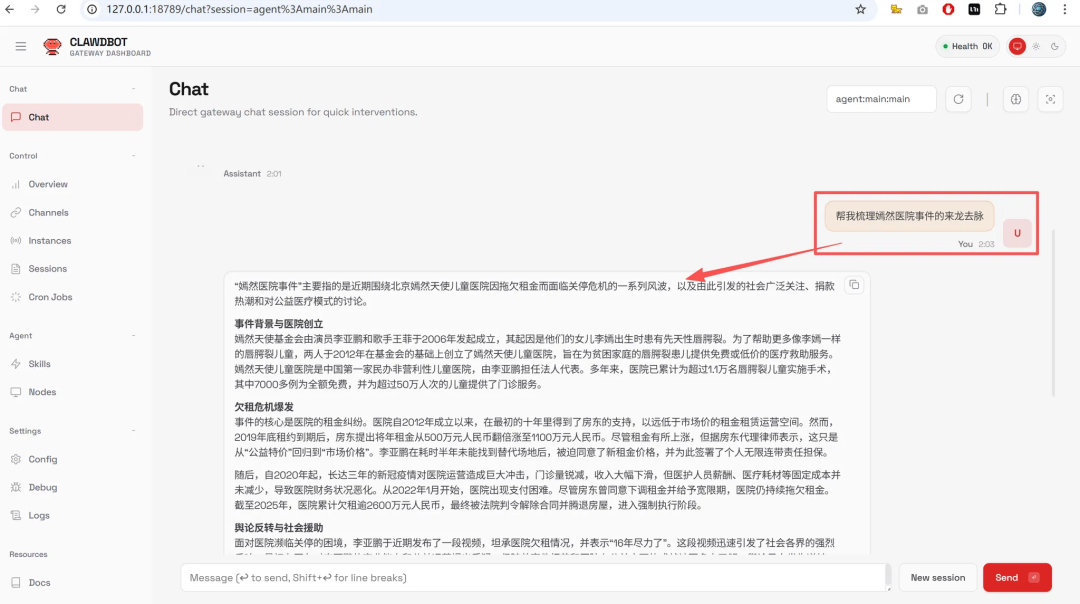Enable dark theme with moon icon

1054,46
